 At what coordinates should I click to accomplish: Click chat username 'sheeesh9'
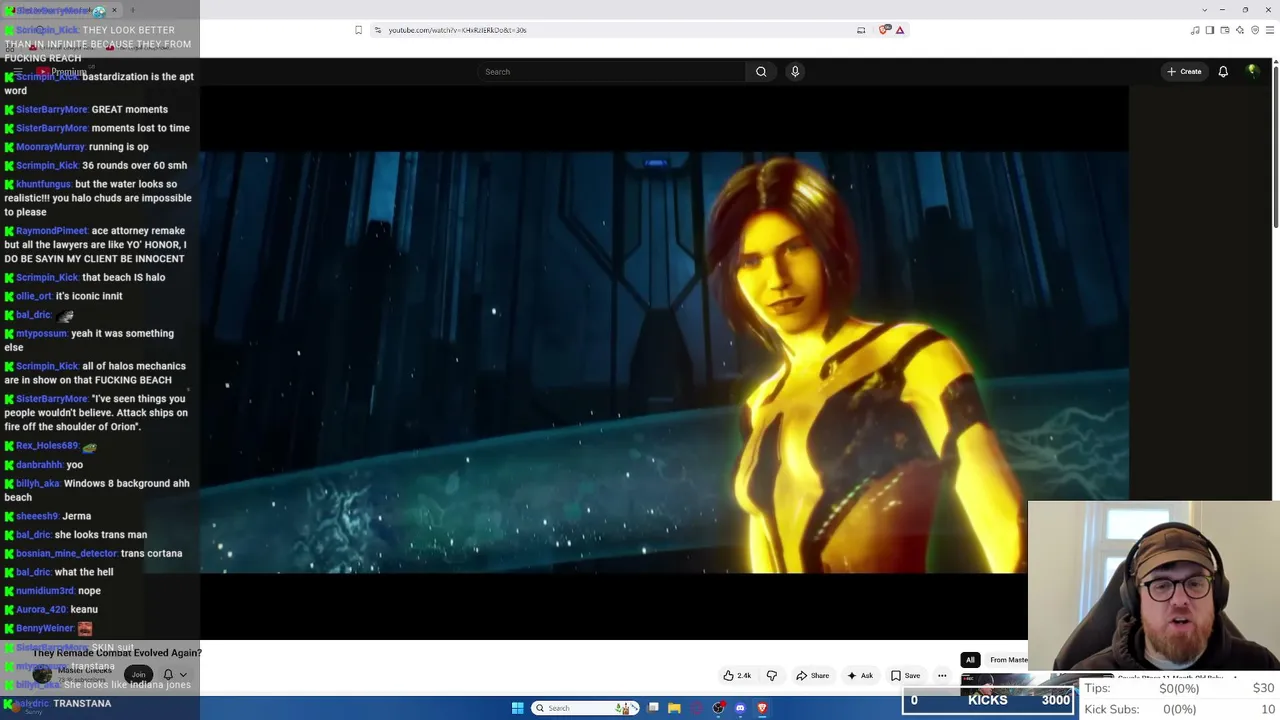[37, 516]
